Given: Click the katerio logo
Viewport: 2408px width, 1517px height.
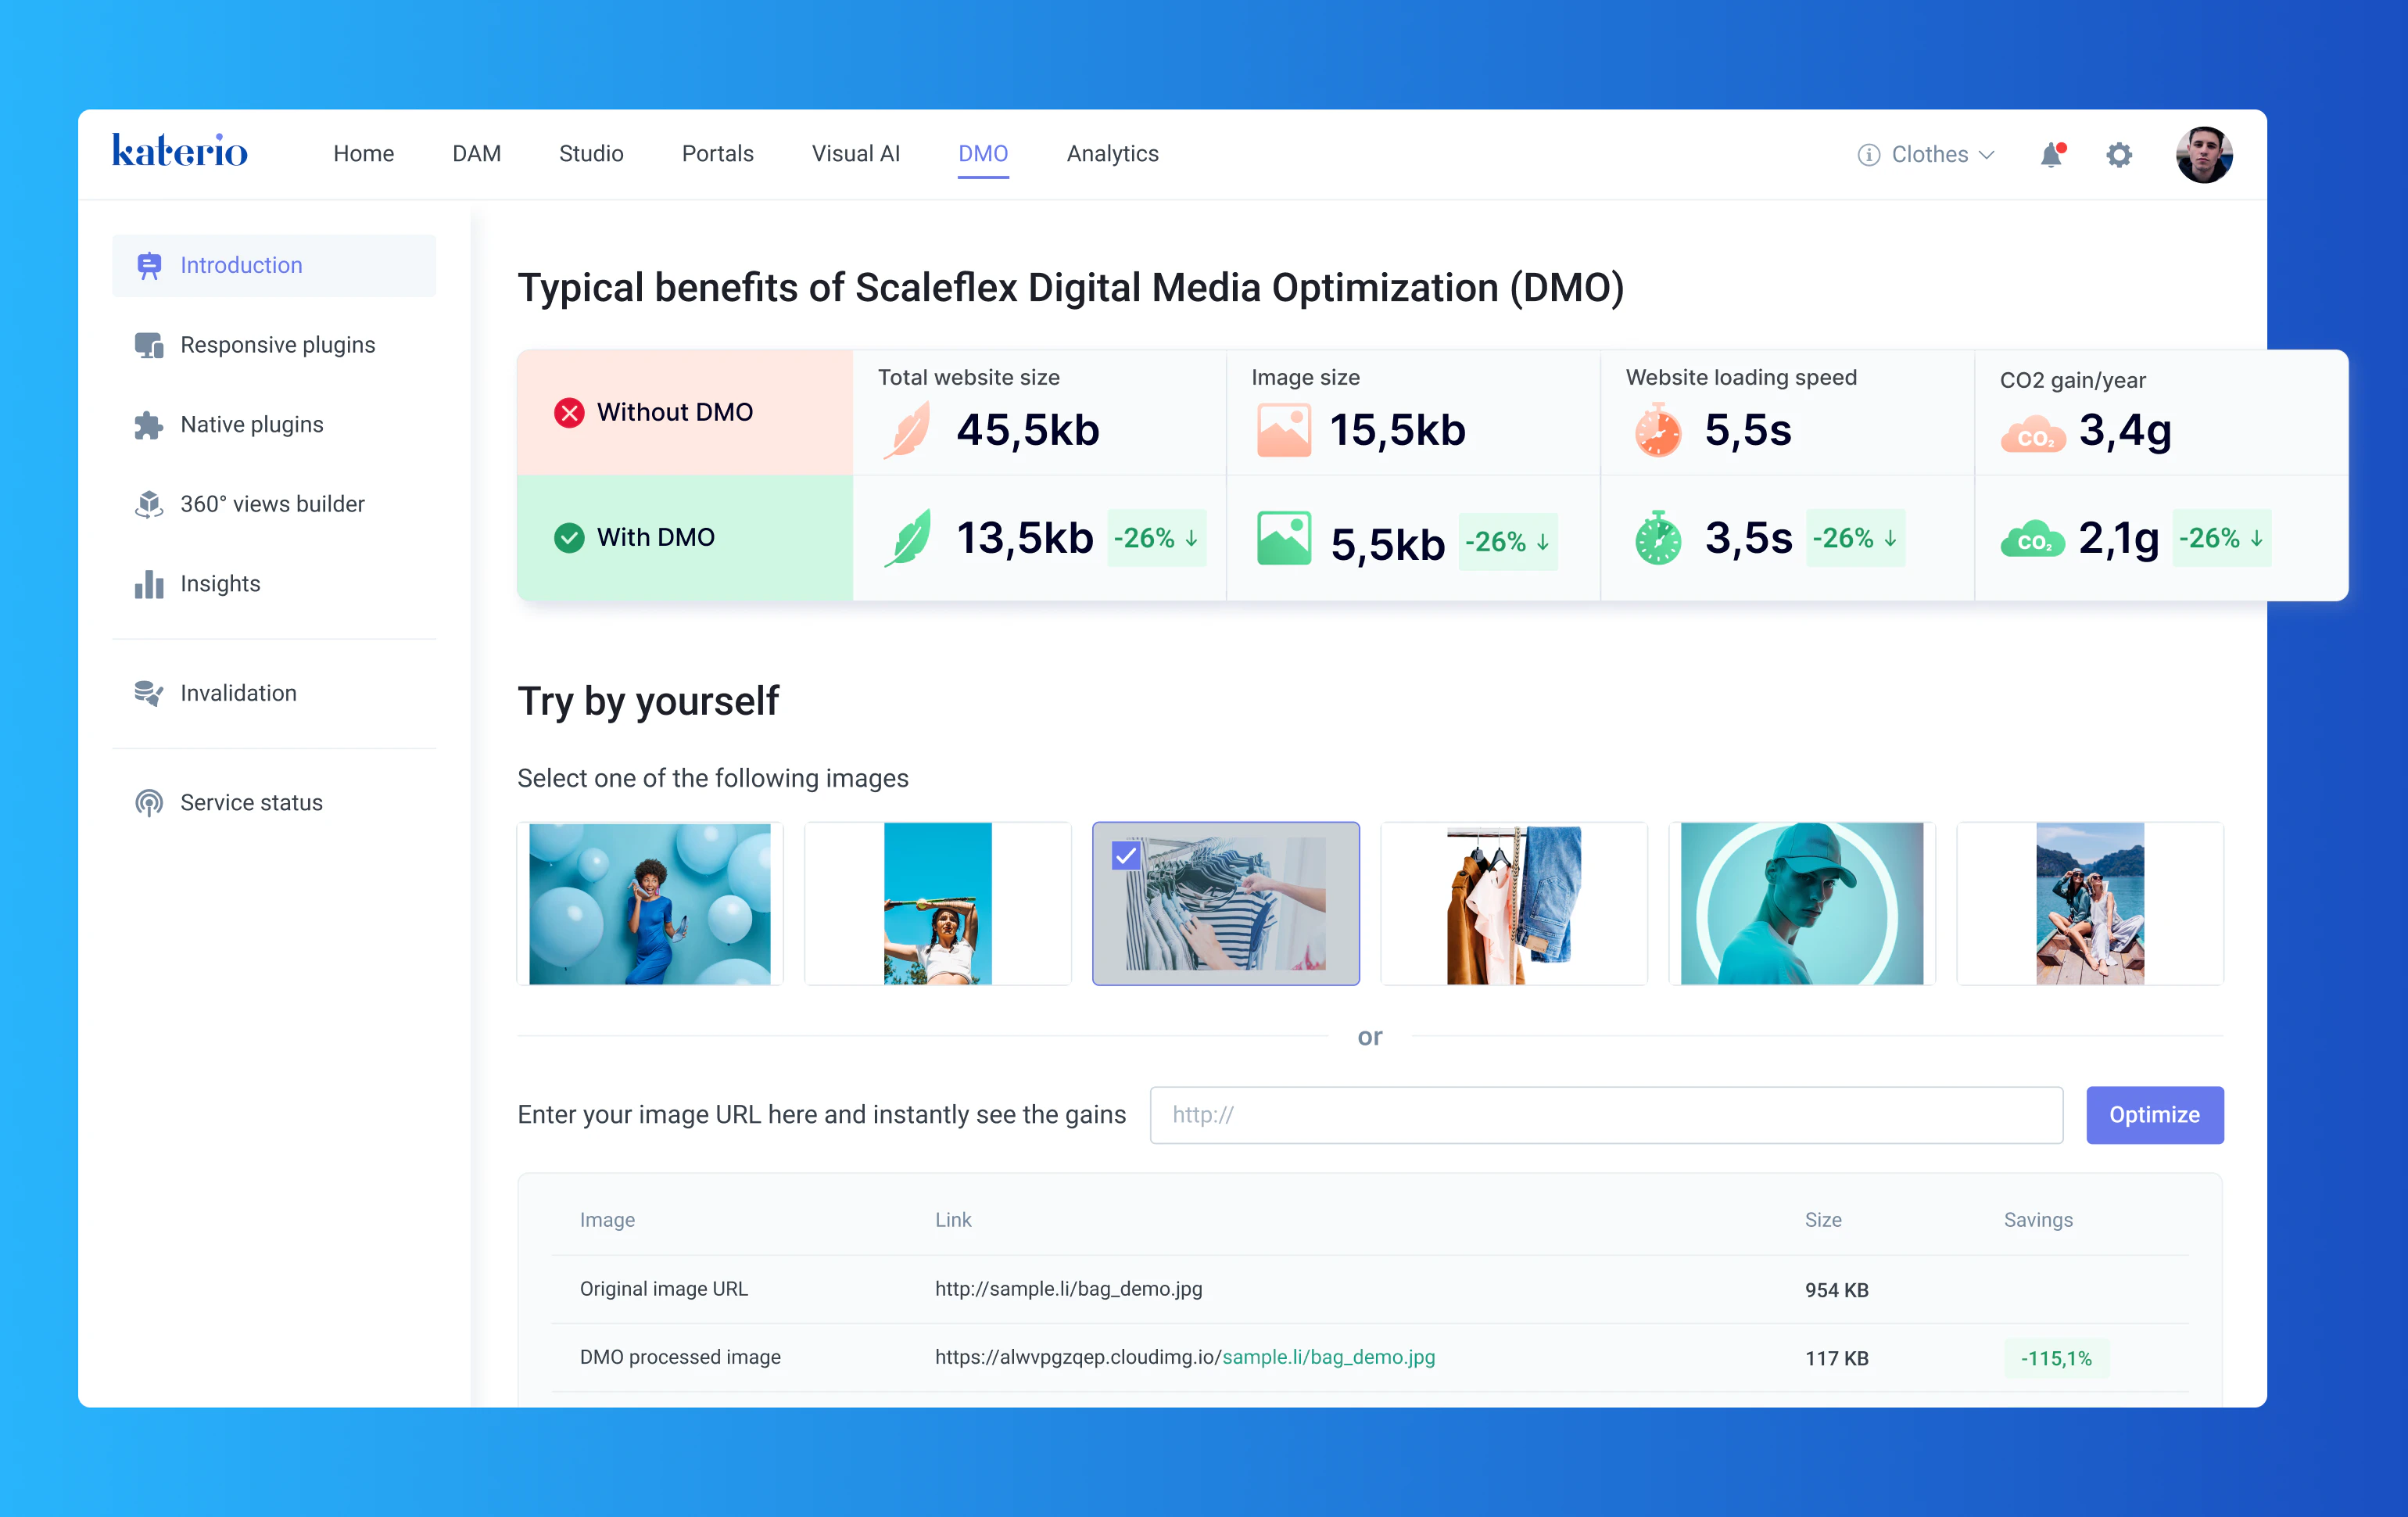Looking at the screenshot, I should pyautogui.click(x=180, y=150).
